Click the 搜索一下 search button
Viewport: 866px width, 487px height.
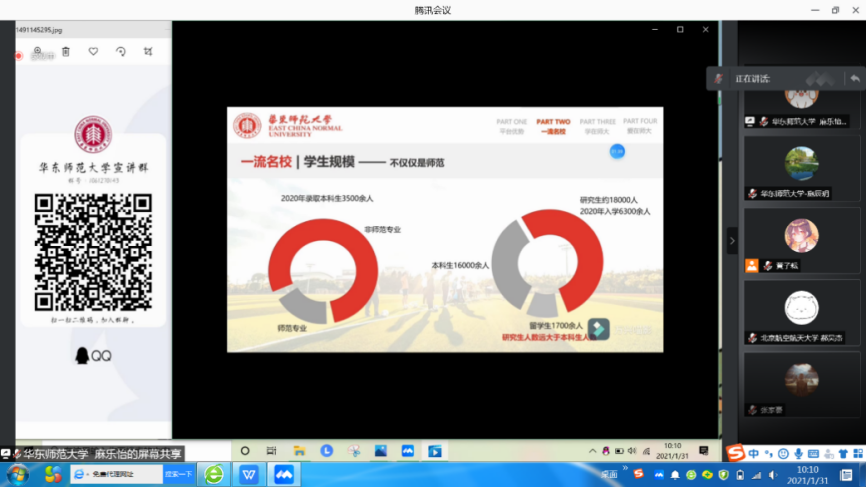(x=178, y=474)
